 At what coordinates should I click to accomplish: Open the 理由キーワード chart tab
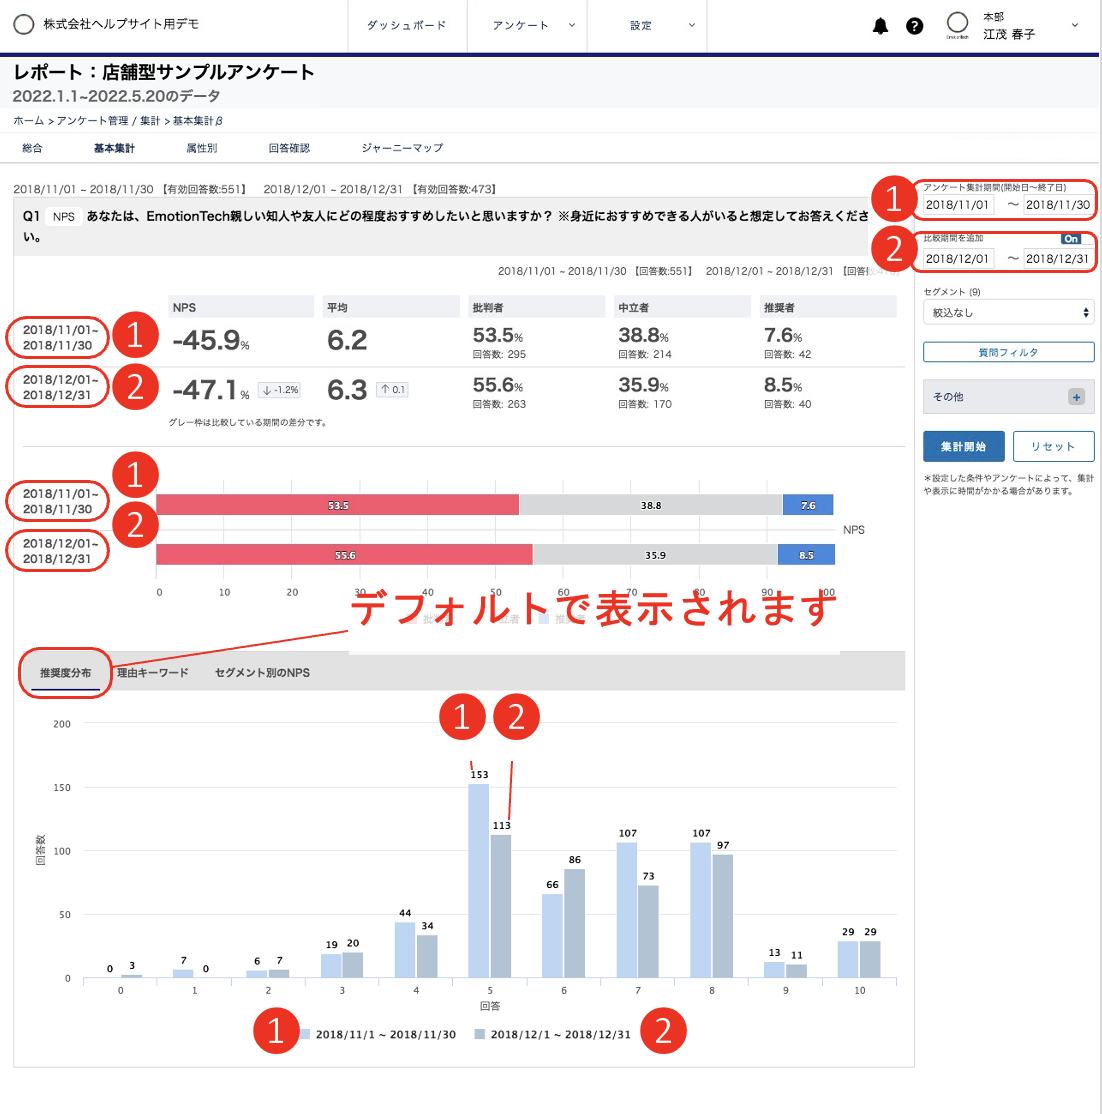[x=150, y=673]
